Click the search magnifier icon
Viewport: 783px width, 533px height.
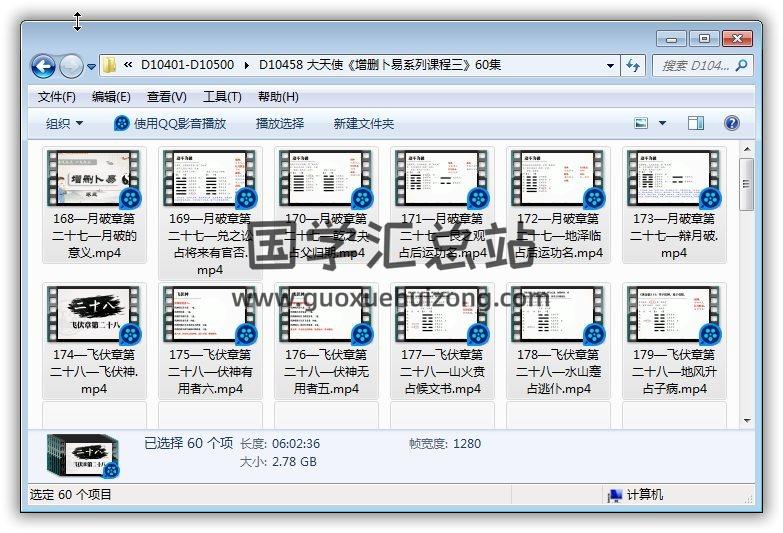coord(741,66)
